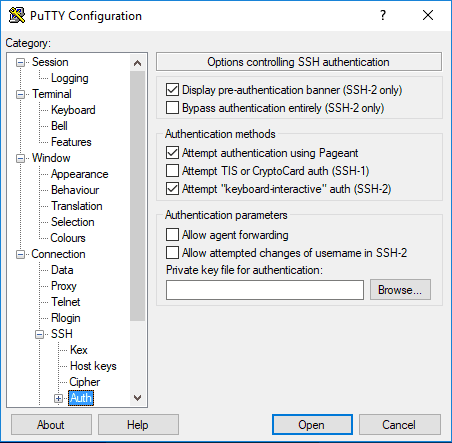Toggle Allow agent forwarding checkbox
Viewport: 452px width, 443px height.
pos(172,234)
